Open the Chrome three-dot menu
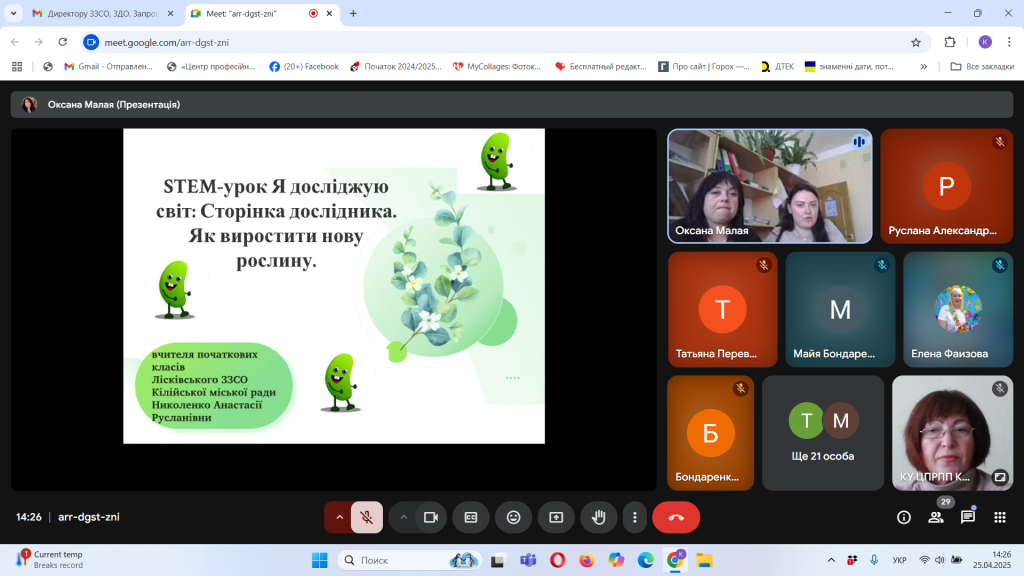The image size is (1024, 576). tap(1009, 42)
